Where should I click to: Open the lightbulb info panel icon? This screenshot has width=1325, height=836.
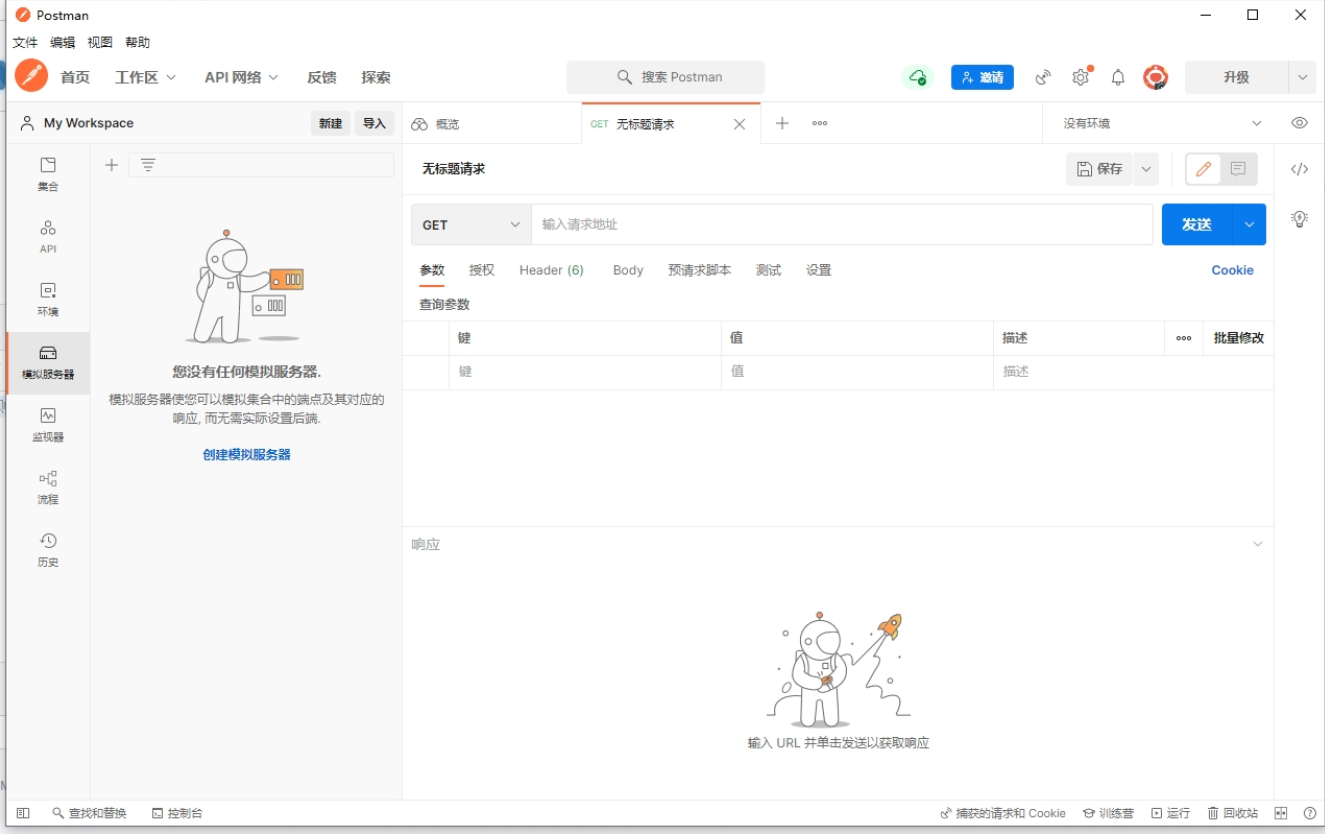tap(1299, 218)
